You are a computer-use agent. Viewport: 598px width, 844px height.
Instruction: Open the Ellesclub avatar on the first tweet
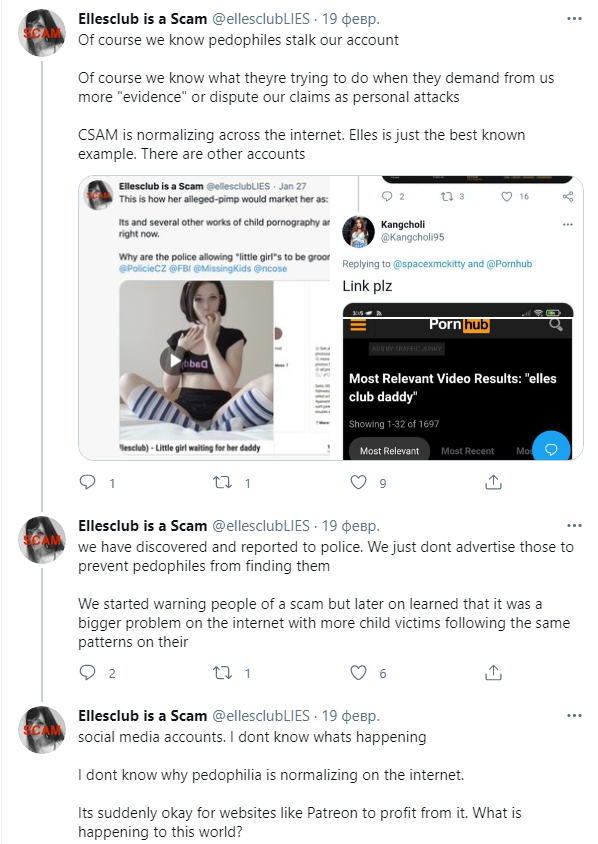[x=42, y=32]
